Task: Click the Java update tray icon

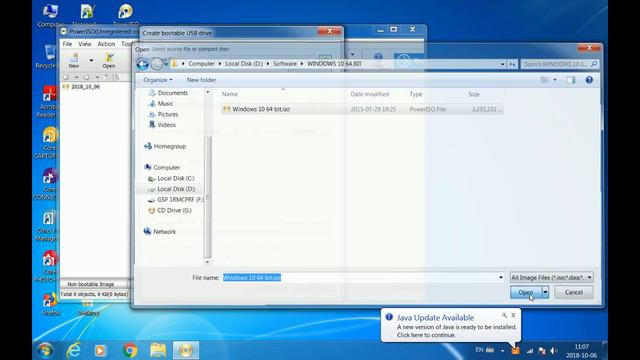Action: pos(516,351)
